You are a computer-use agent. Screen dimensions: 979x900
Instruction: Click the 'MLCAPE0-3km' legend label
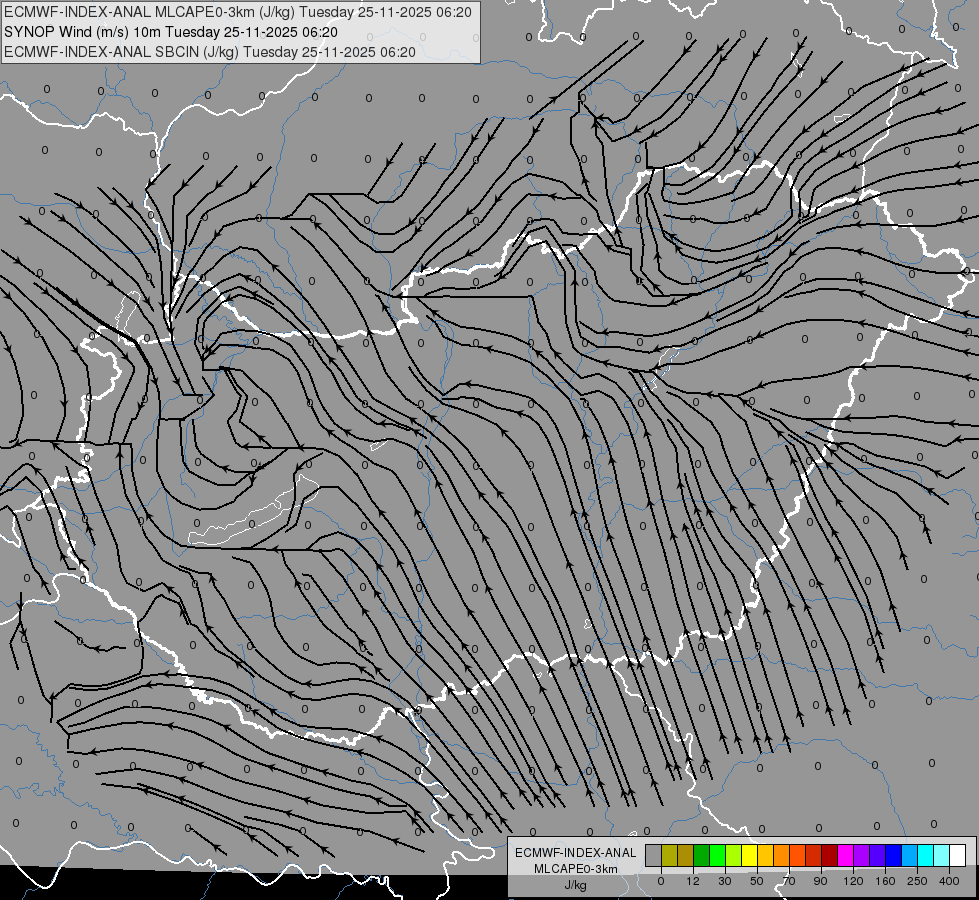(576, 869)
